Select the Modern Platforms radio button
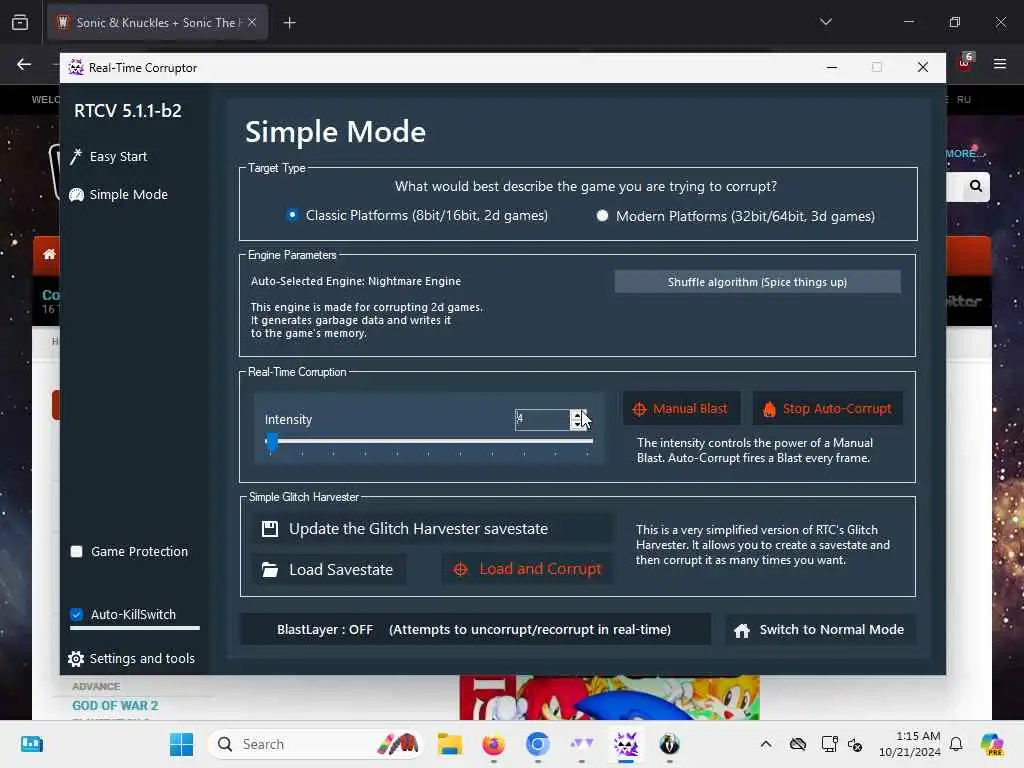Viewport: 1024px width, 768px height. (602, 216)
